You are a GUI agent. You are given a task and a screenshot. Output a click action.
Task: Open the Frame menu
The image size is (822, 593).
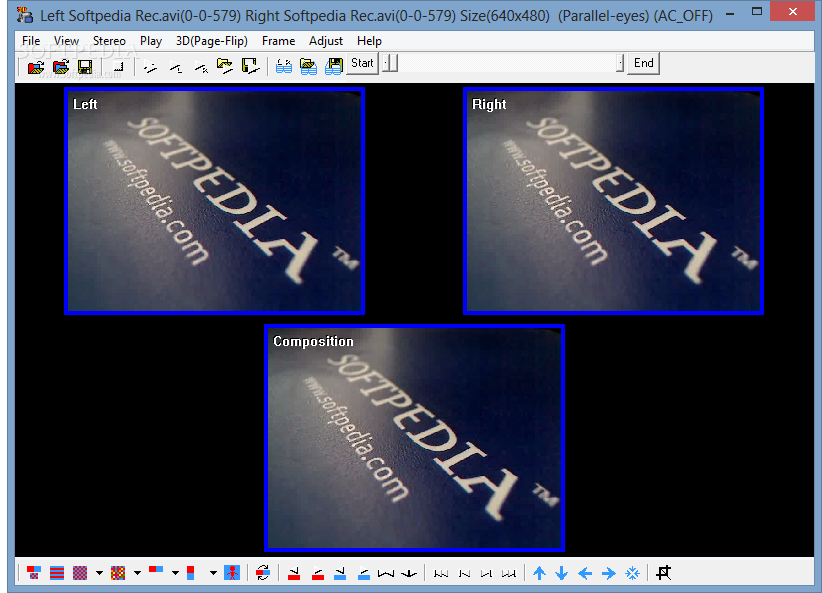pyautogui.click(x=278, y=41)
